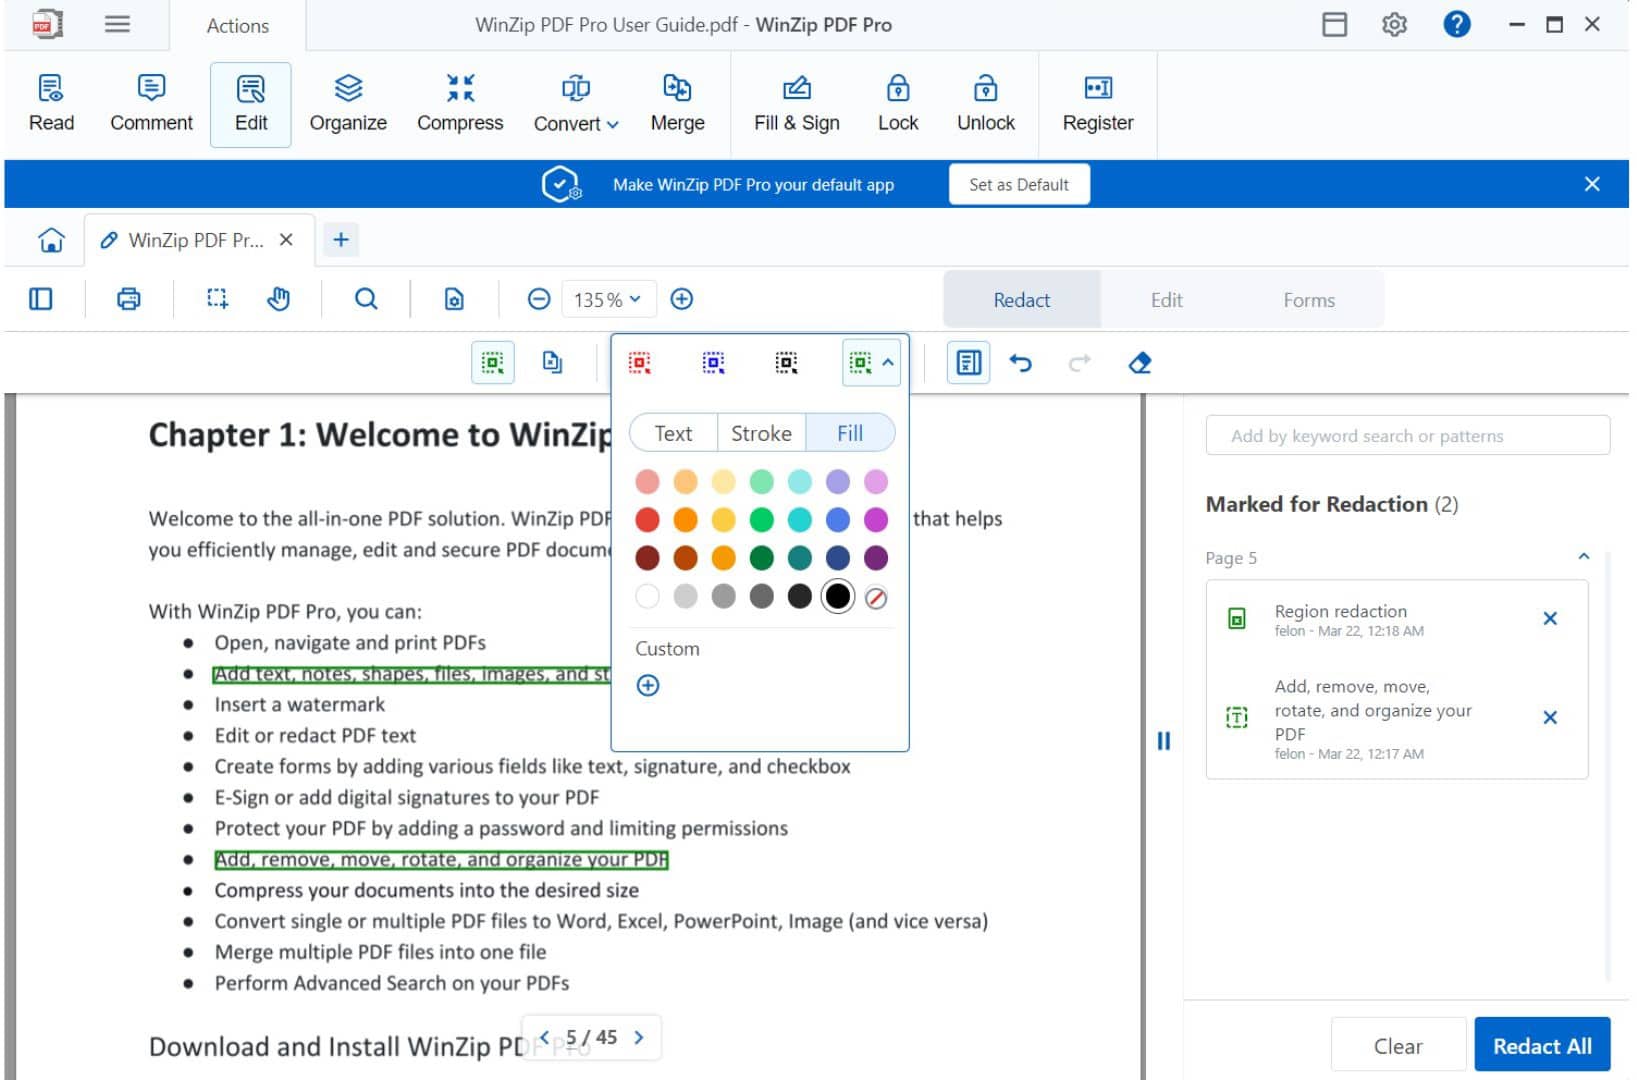Open the Compress tool
1637x1080 pixels.
(x=460, y=104)
